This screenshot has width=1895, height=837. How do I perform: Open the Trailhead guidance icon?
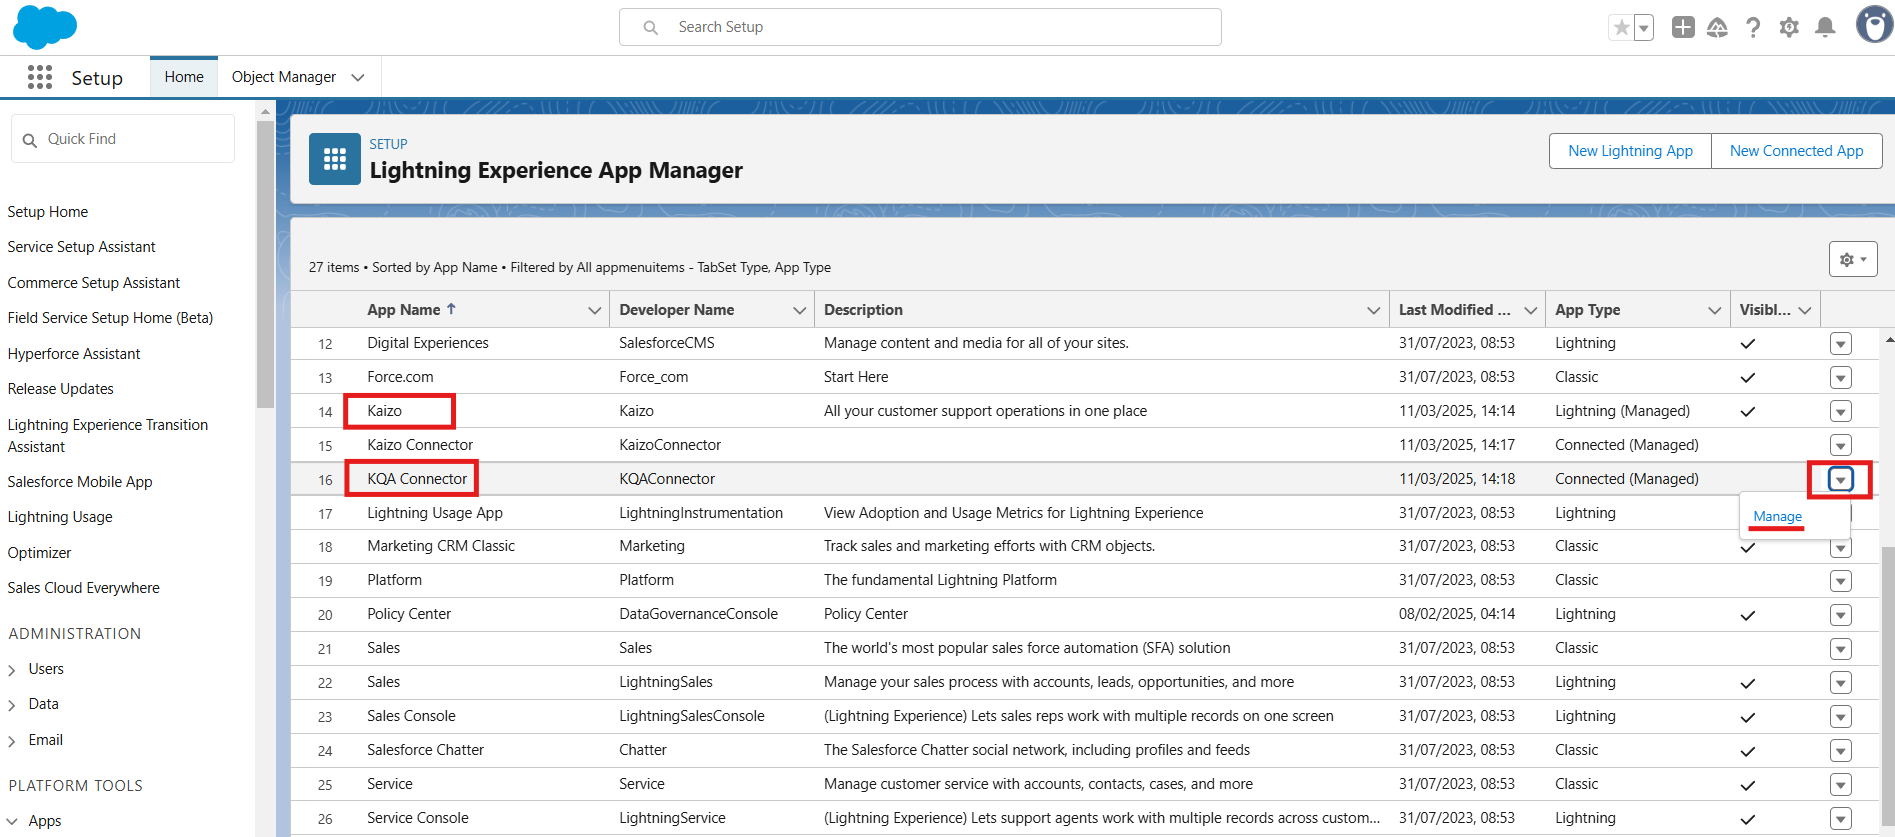tap(1718, 27)
